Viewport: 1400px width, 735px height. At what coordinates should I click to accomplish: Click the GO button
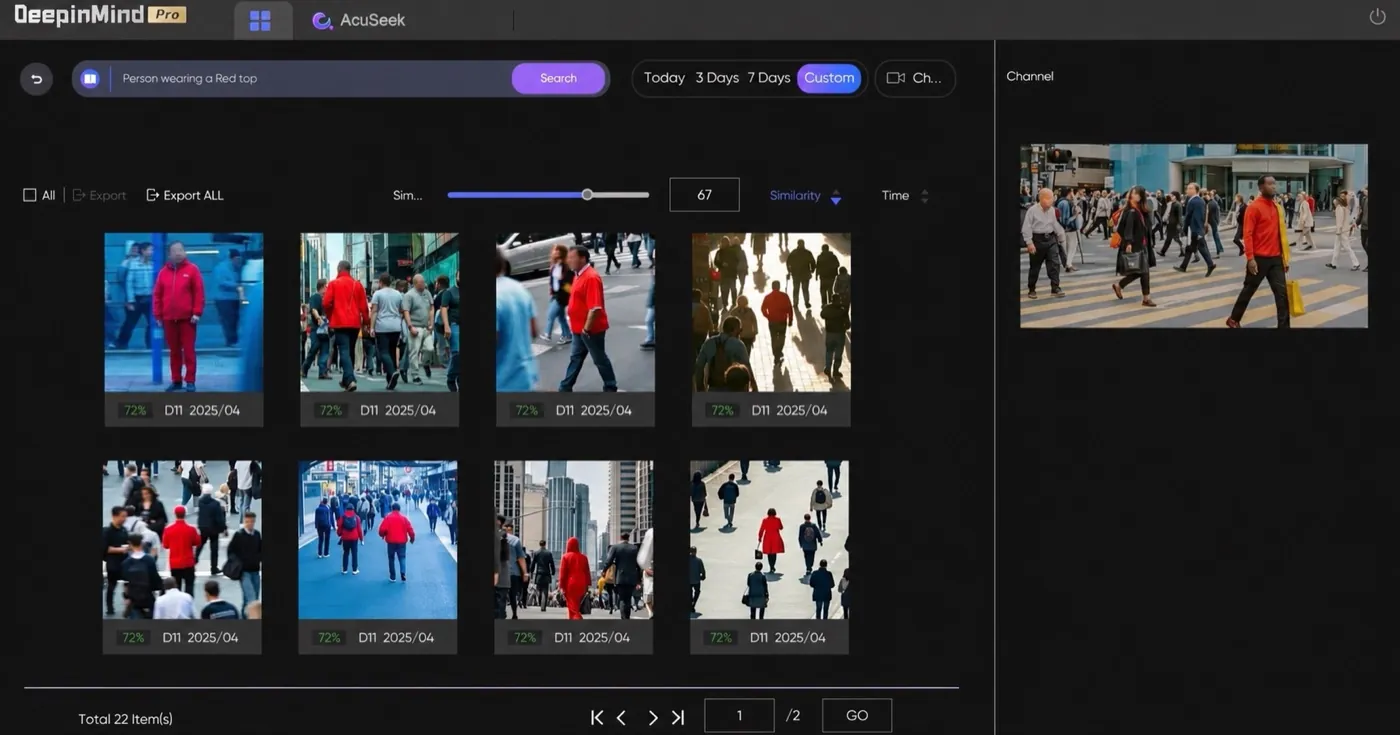pyautogui.click(x=857, y=715)
